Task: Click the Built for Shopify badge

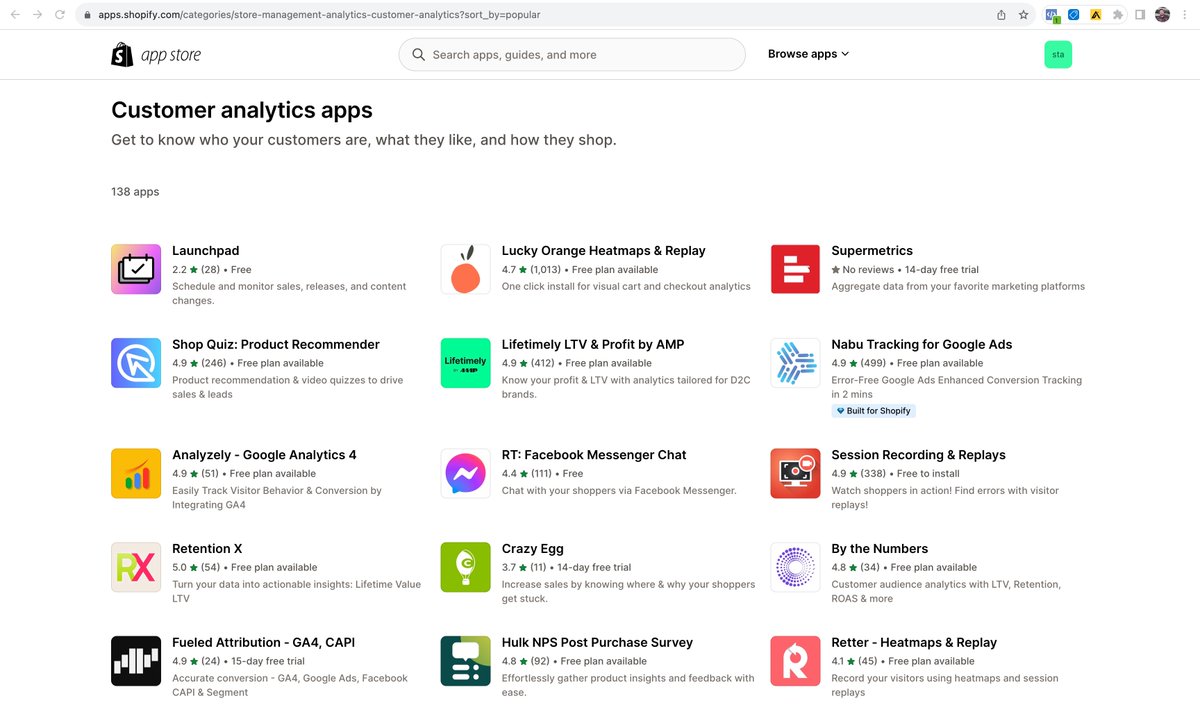Action: pos(873,411)
